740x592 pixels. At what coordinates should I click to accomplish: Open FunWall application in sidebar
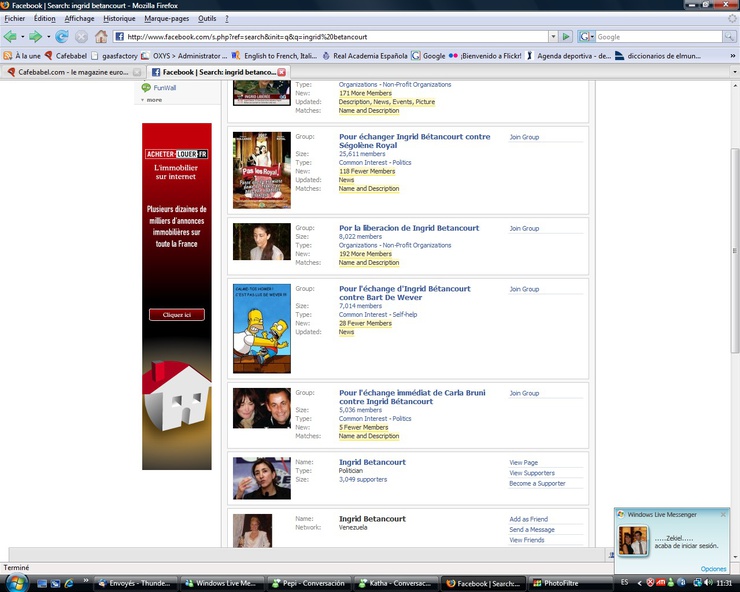pyautogui.click(x=159, y=88)
